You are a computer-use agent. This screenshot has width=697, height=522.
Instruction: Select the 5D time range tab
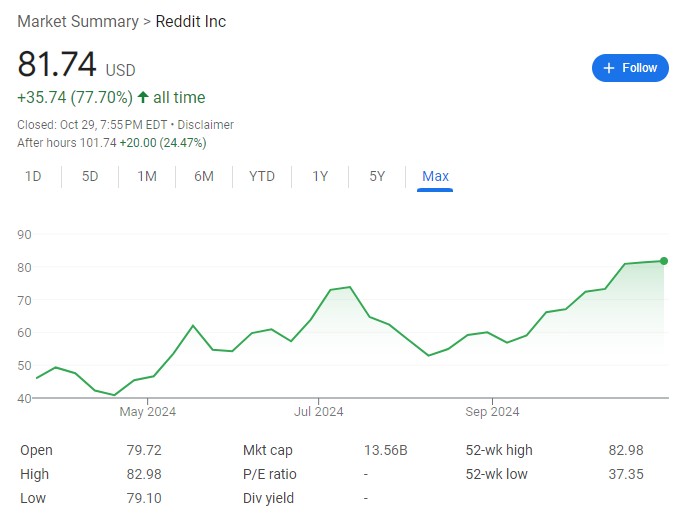tap(90, 176)
